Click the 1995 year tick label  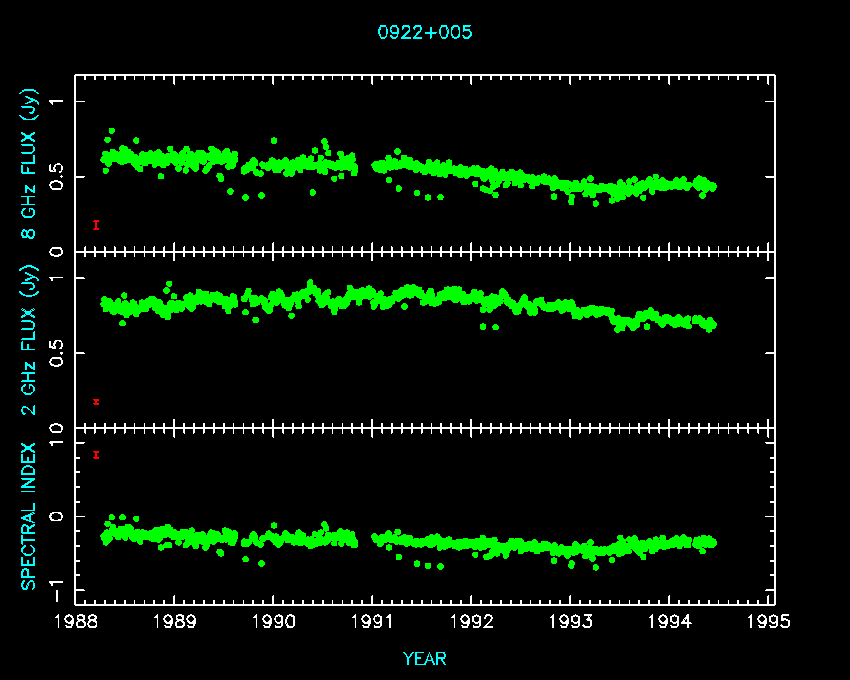click(x=769, y=622)
